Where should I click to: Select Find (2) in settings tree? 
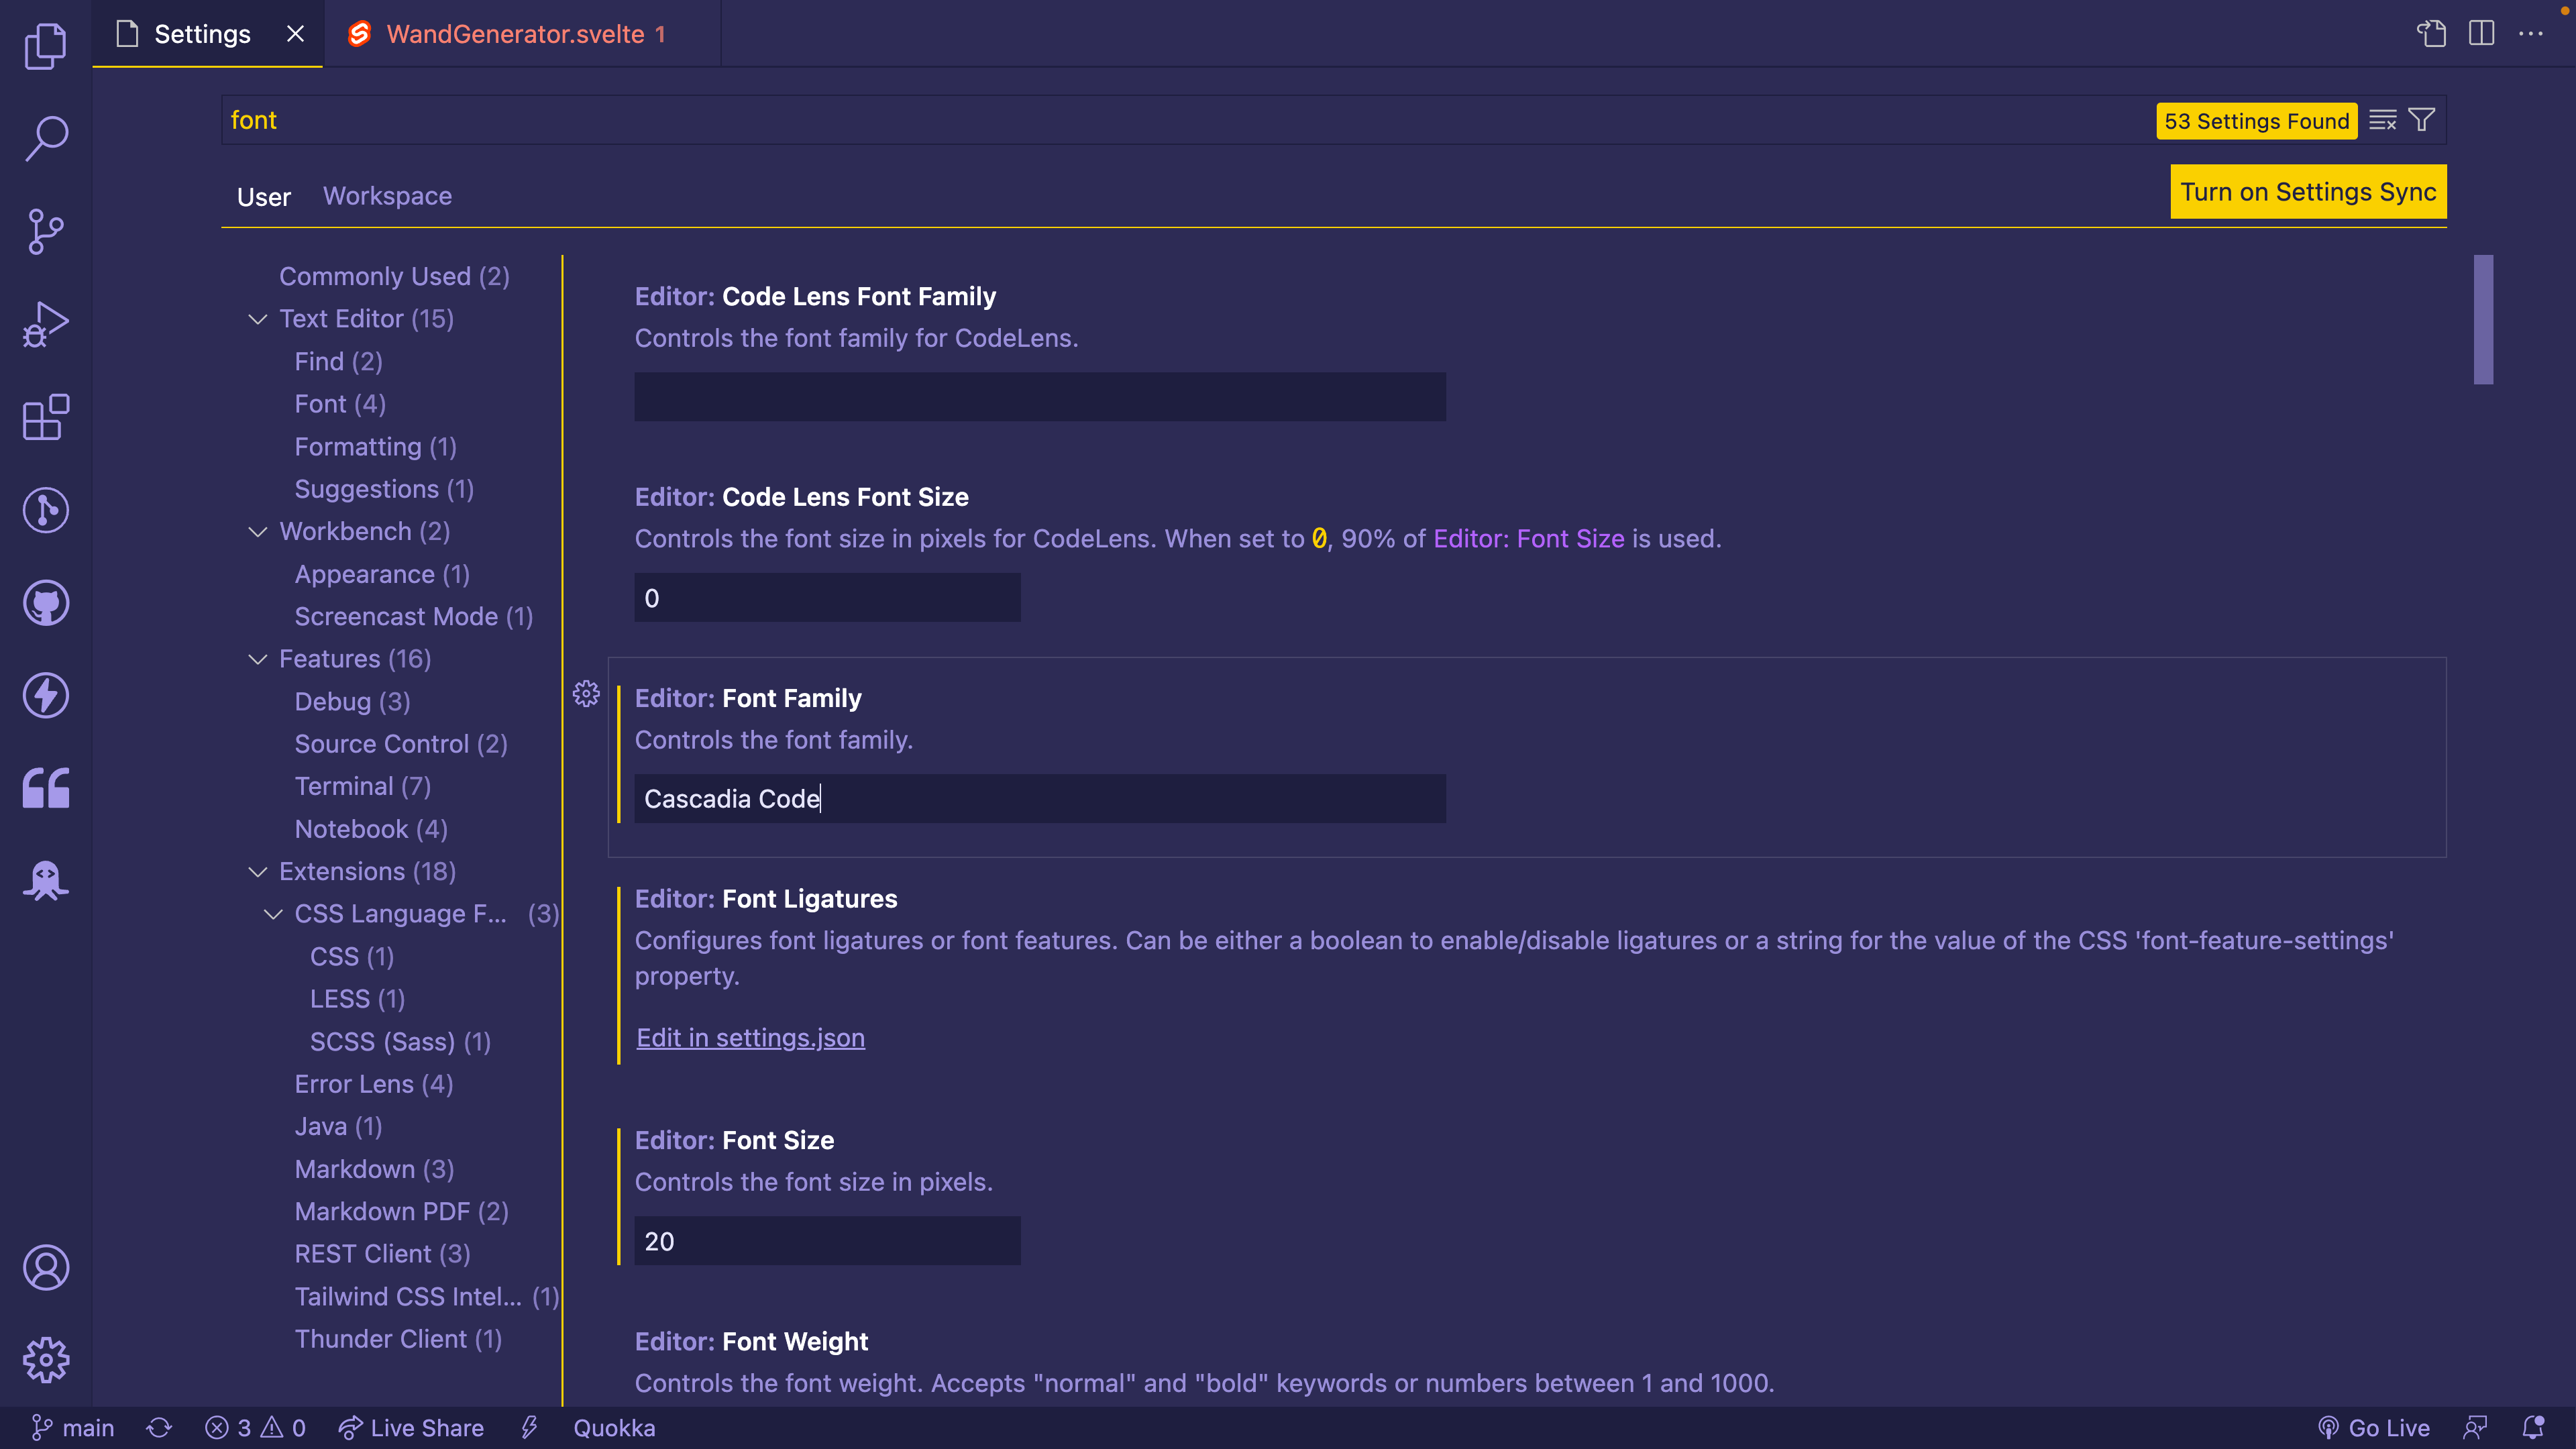click(x=338, y=362)
